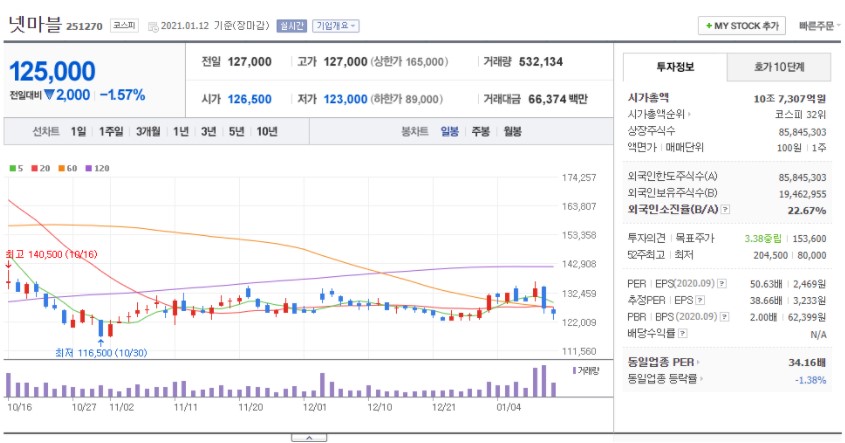Select 3년 line chart period
The width and height of the screenshot is (845, 443).
209,131
